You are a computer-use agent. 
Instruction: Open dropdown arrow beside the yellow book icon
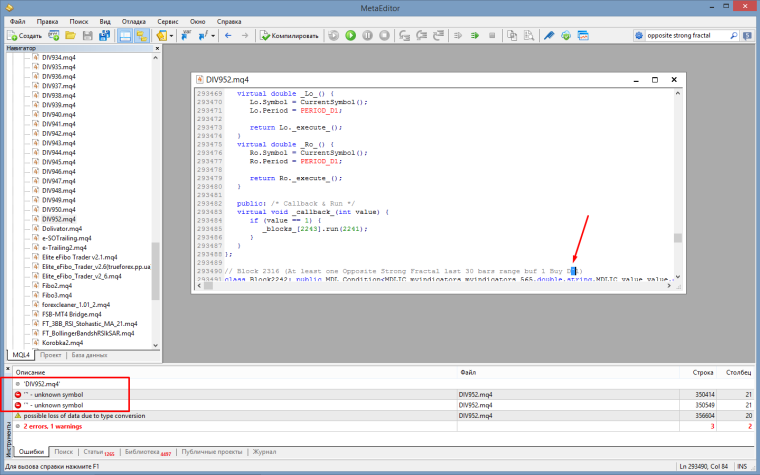coord(171,36)
